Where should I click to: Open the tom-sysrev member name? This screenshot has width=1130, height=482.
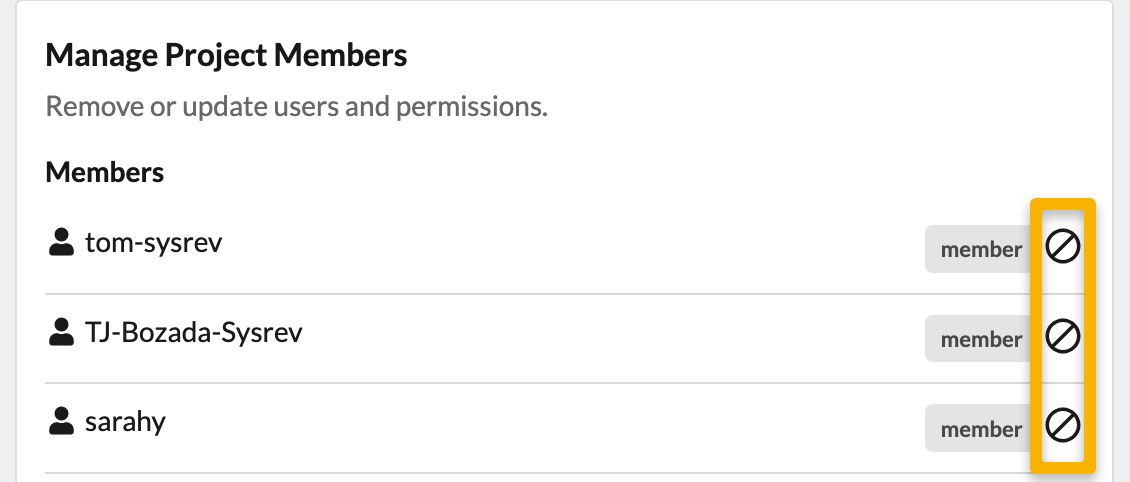tap(153, 242)
